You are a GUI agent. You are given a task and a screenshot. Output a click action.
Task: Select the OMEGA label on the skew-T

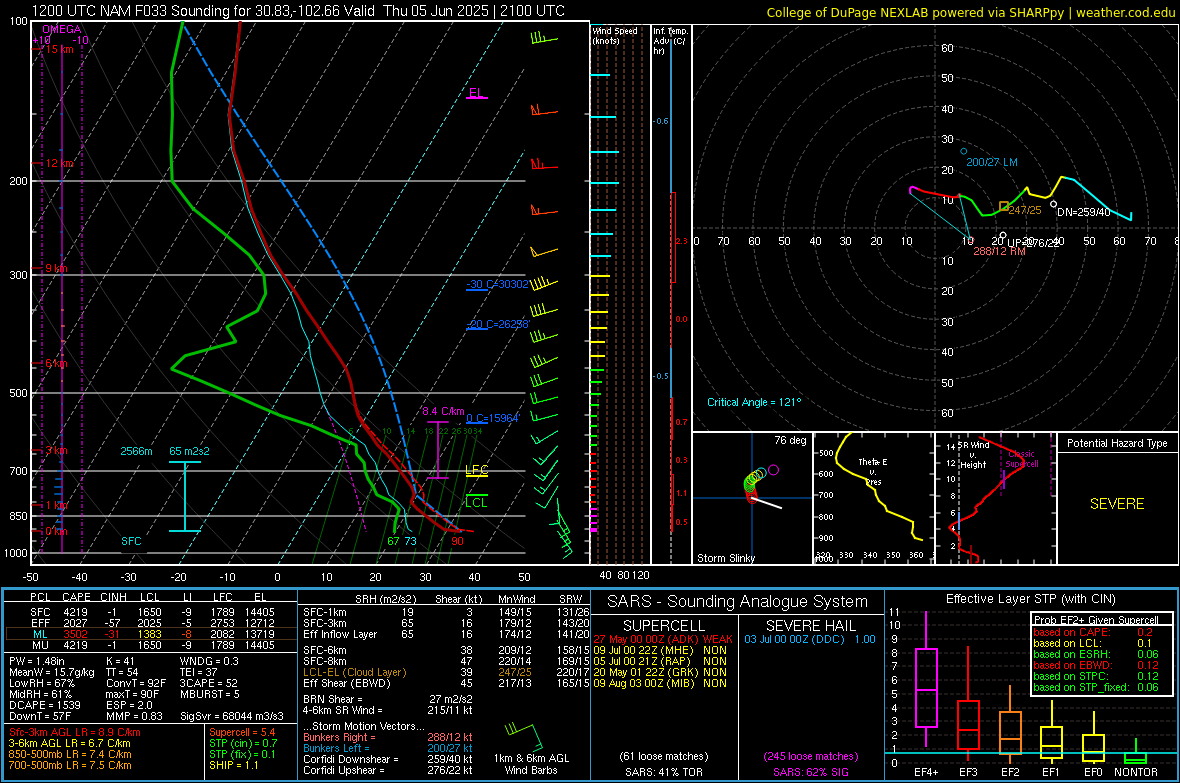tap(62, 29)
